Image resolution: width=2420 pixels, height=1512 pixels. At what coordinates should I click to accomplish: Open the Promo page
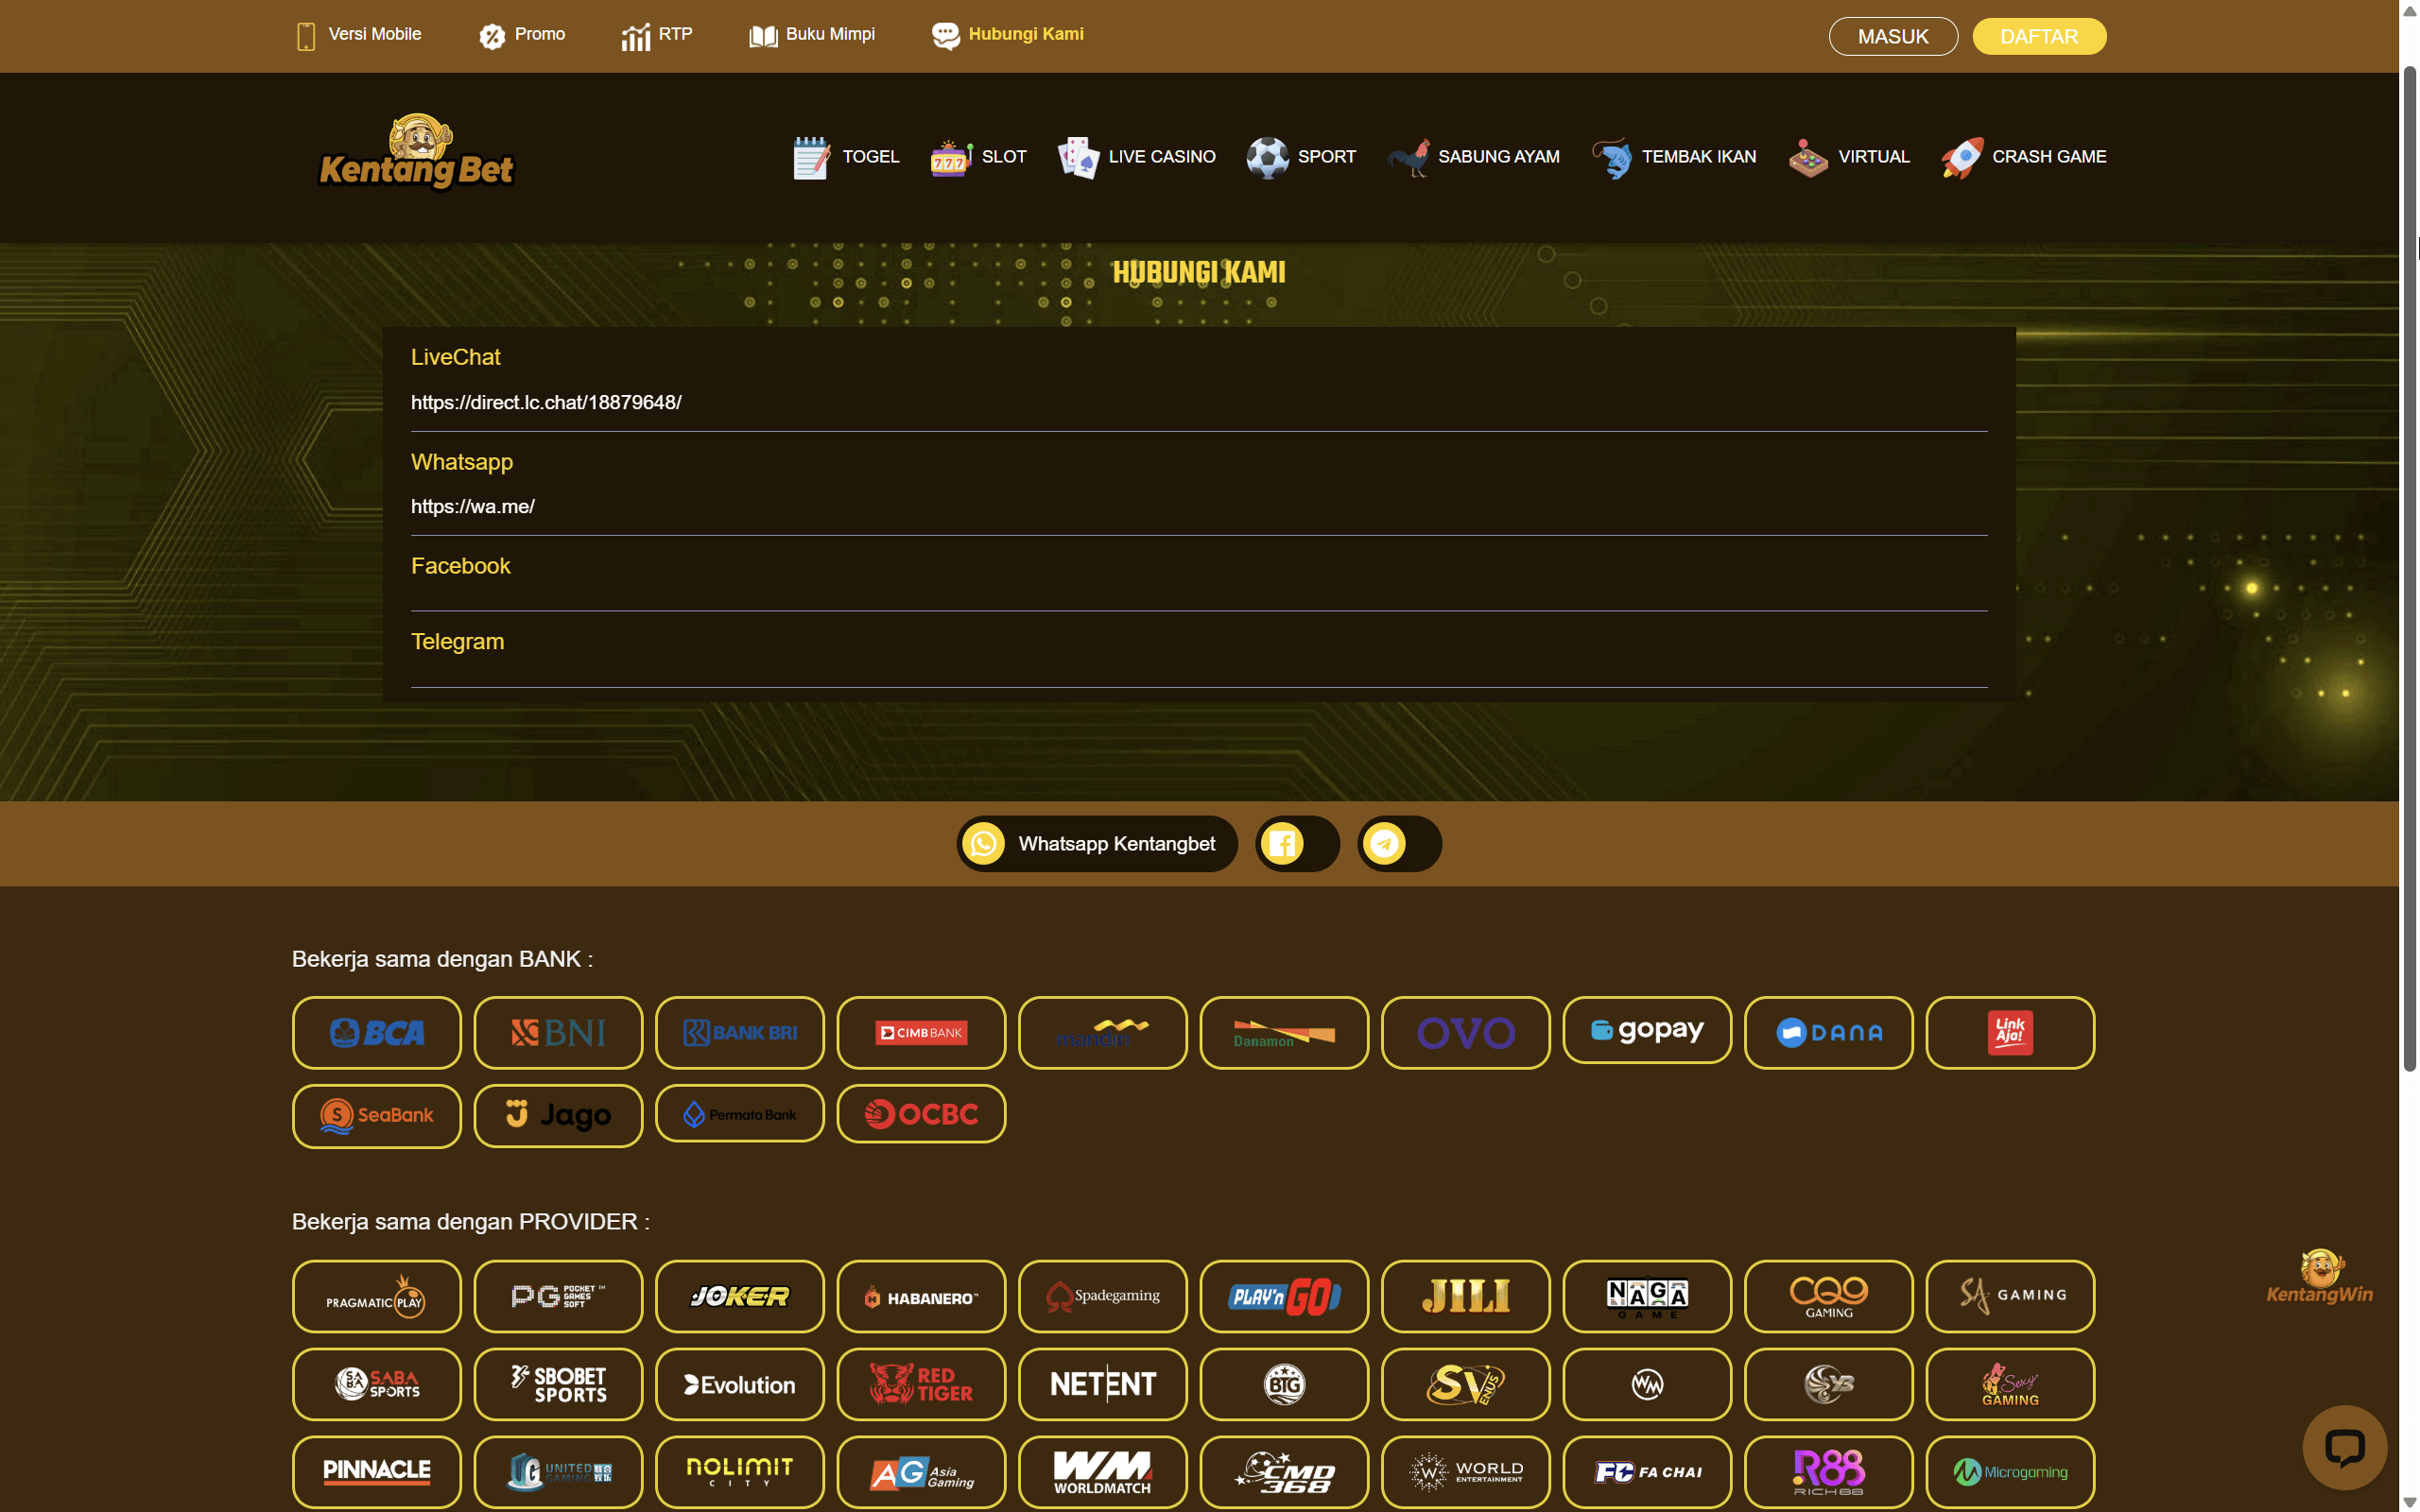coord(521,35)
